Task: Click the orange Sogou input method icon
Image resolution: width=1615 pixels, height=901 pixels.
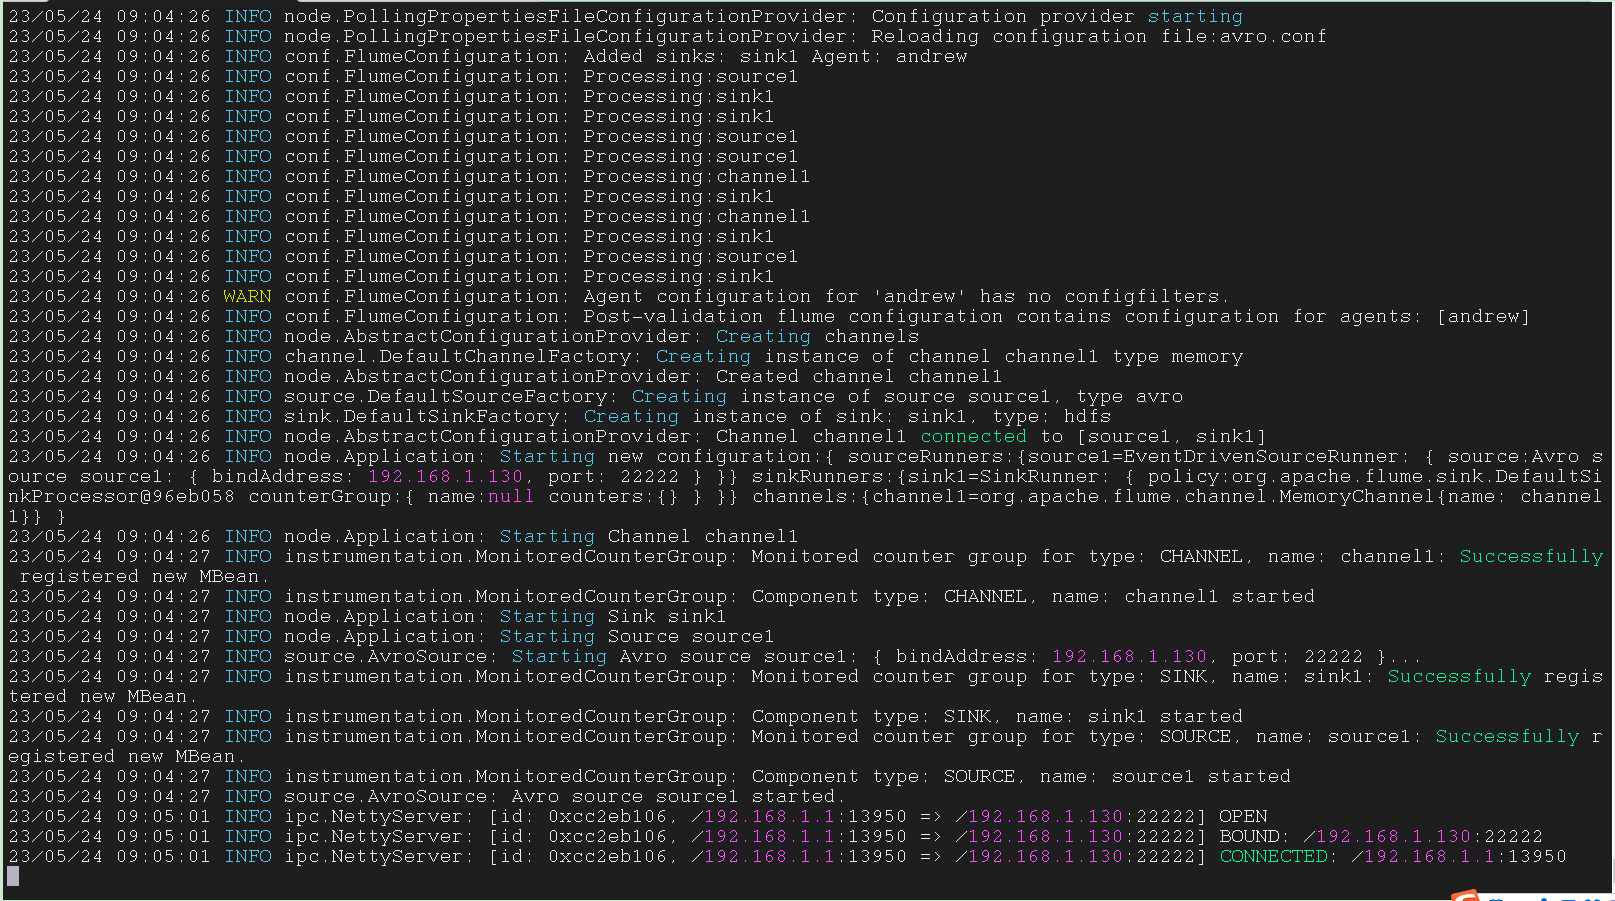Action: [x=1466, y=895]
